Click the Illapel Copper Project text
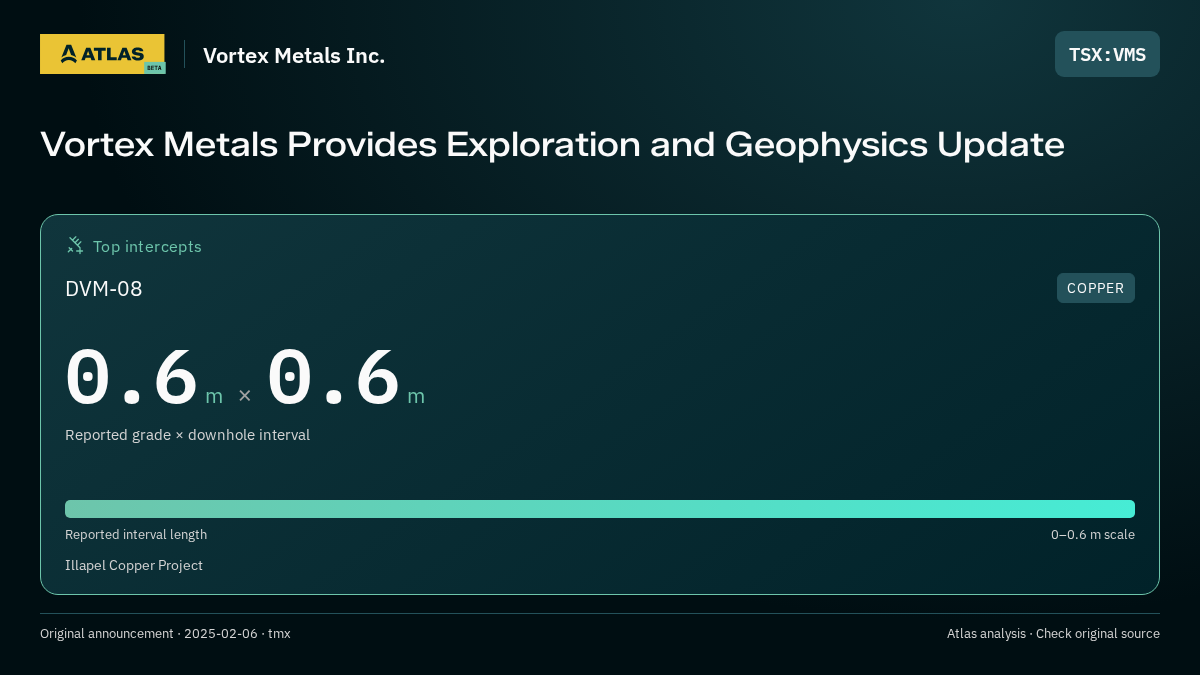 point(134,566)
